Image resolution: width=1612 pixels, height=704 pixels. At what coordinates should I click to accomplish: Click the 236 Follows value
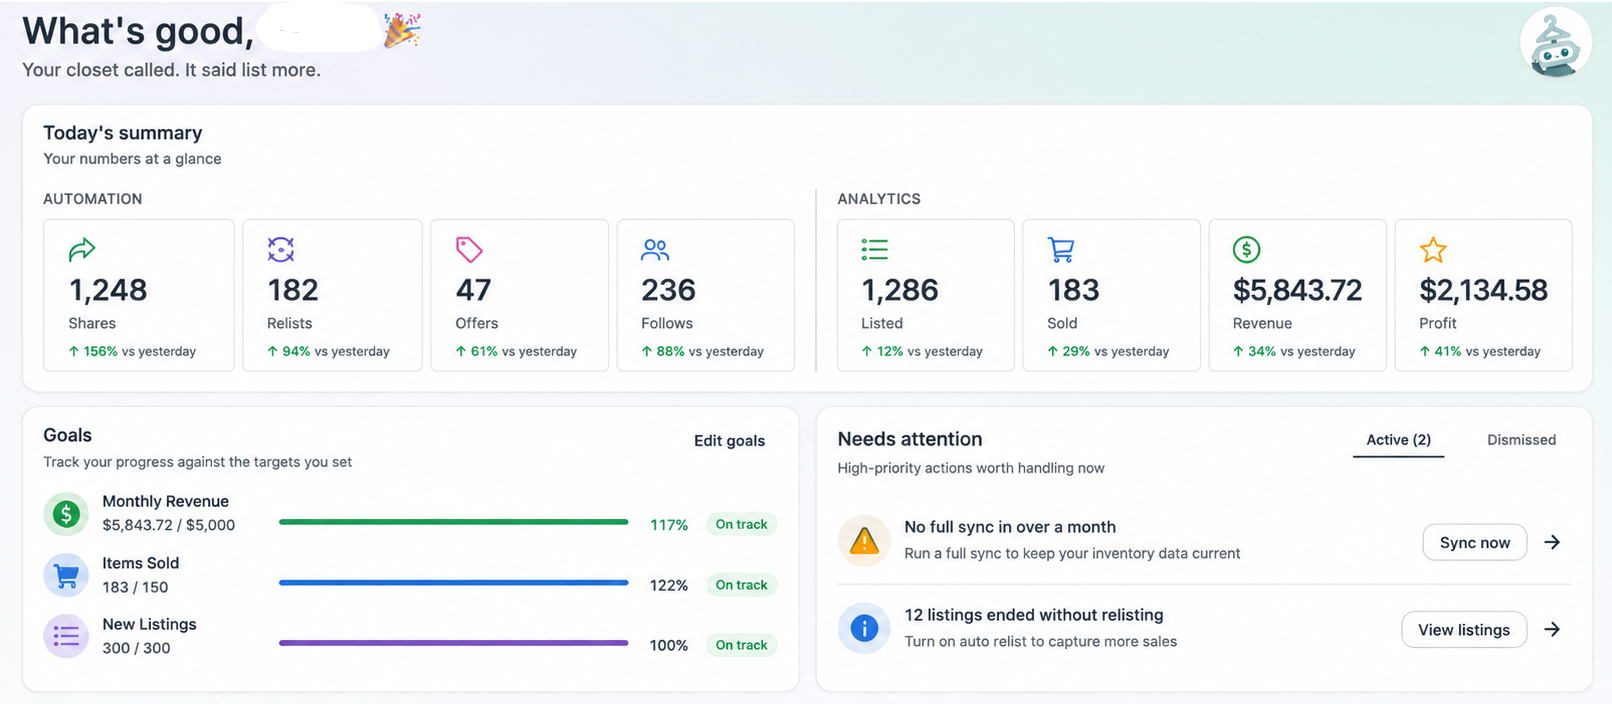click(x=668, y=290)
